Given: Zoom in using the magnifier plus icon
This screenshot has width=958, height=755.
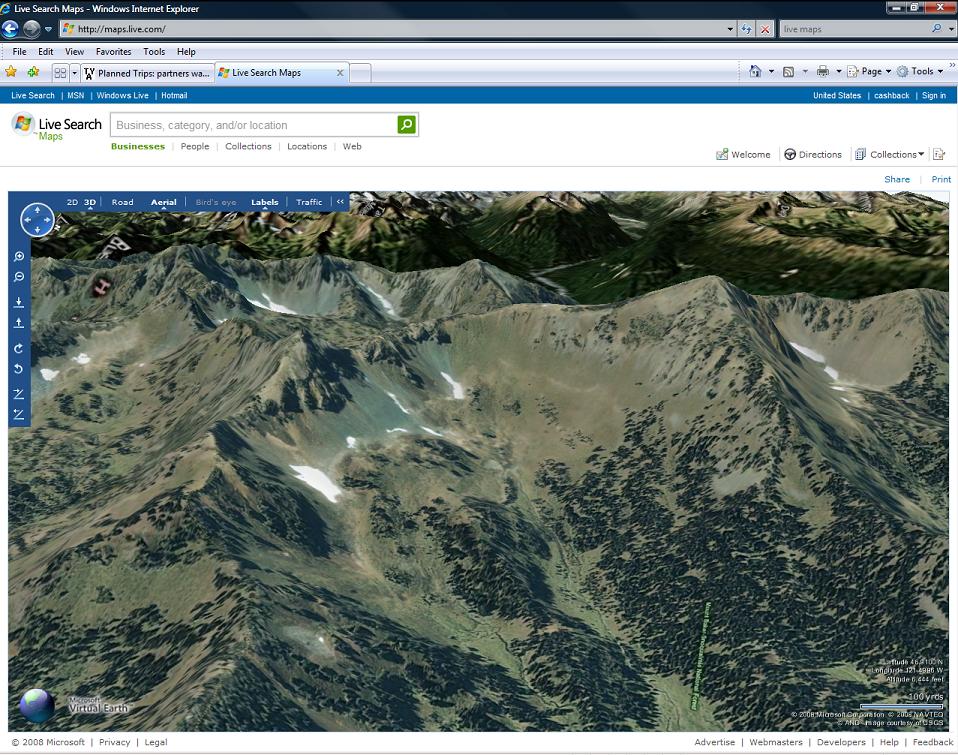Looking at the screenshot, I should pyautogui.click(x=19, y=257).
